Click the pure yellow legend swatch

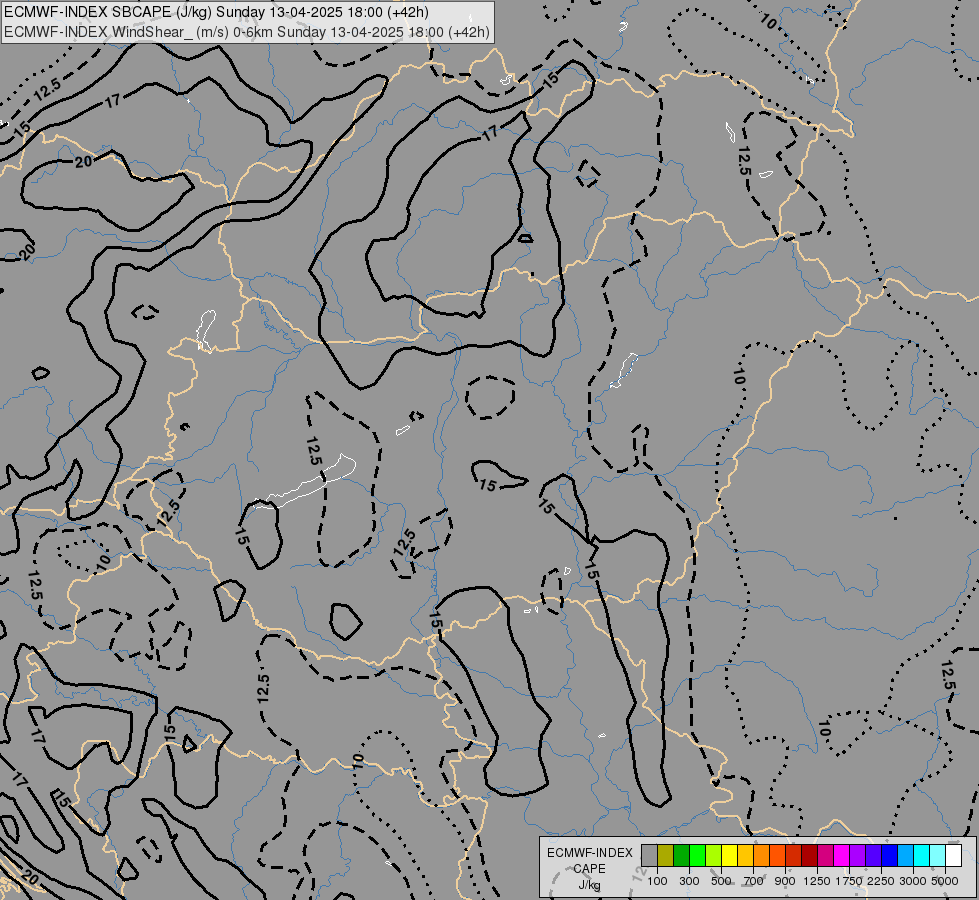pos(729,855)
